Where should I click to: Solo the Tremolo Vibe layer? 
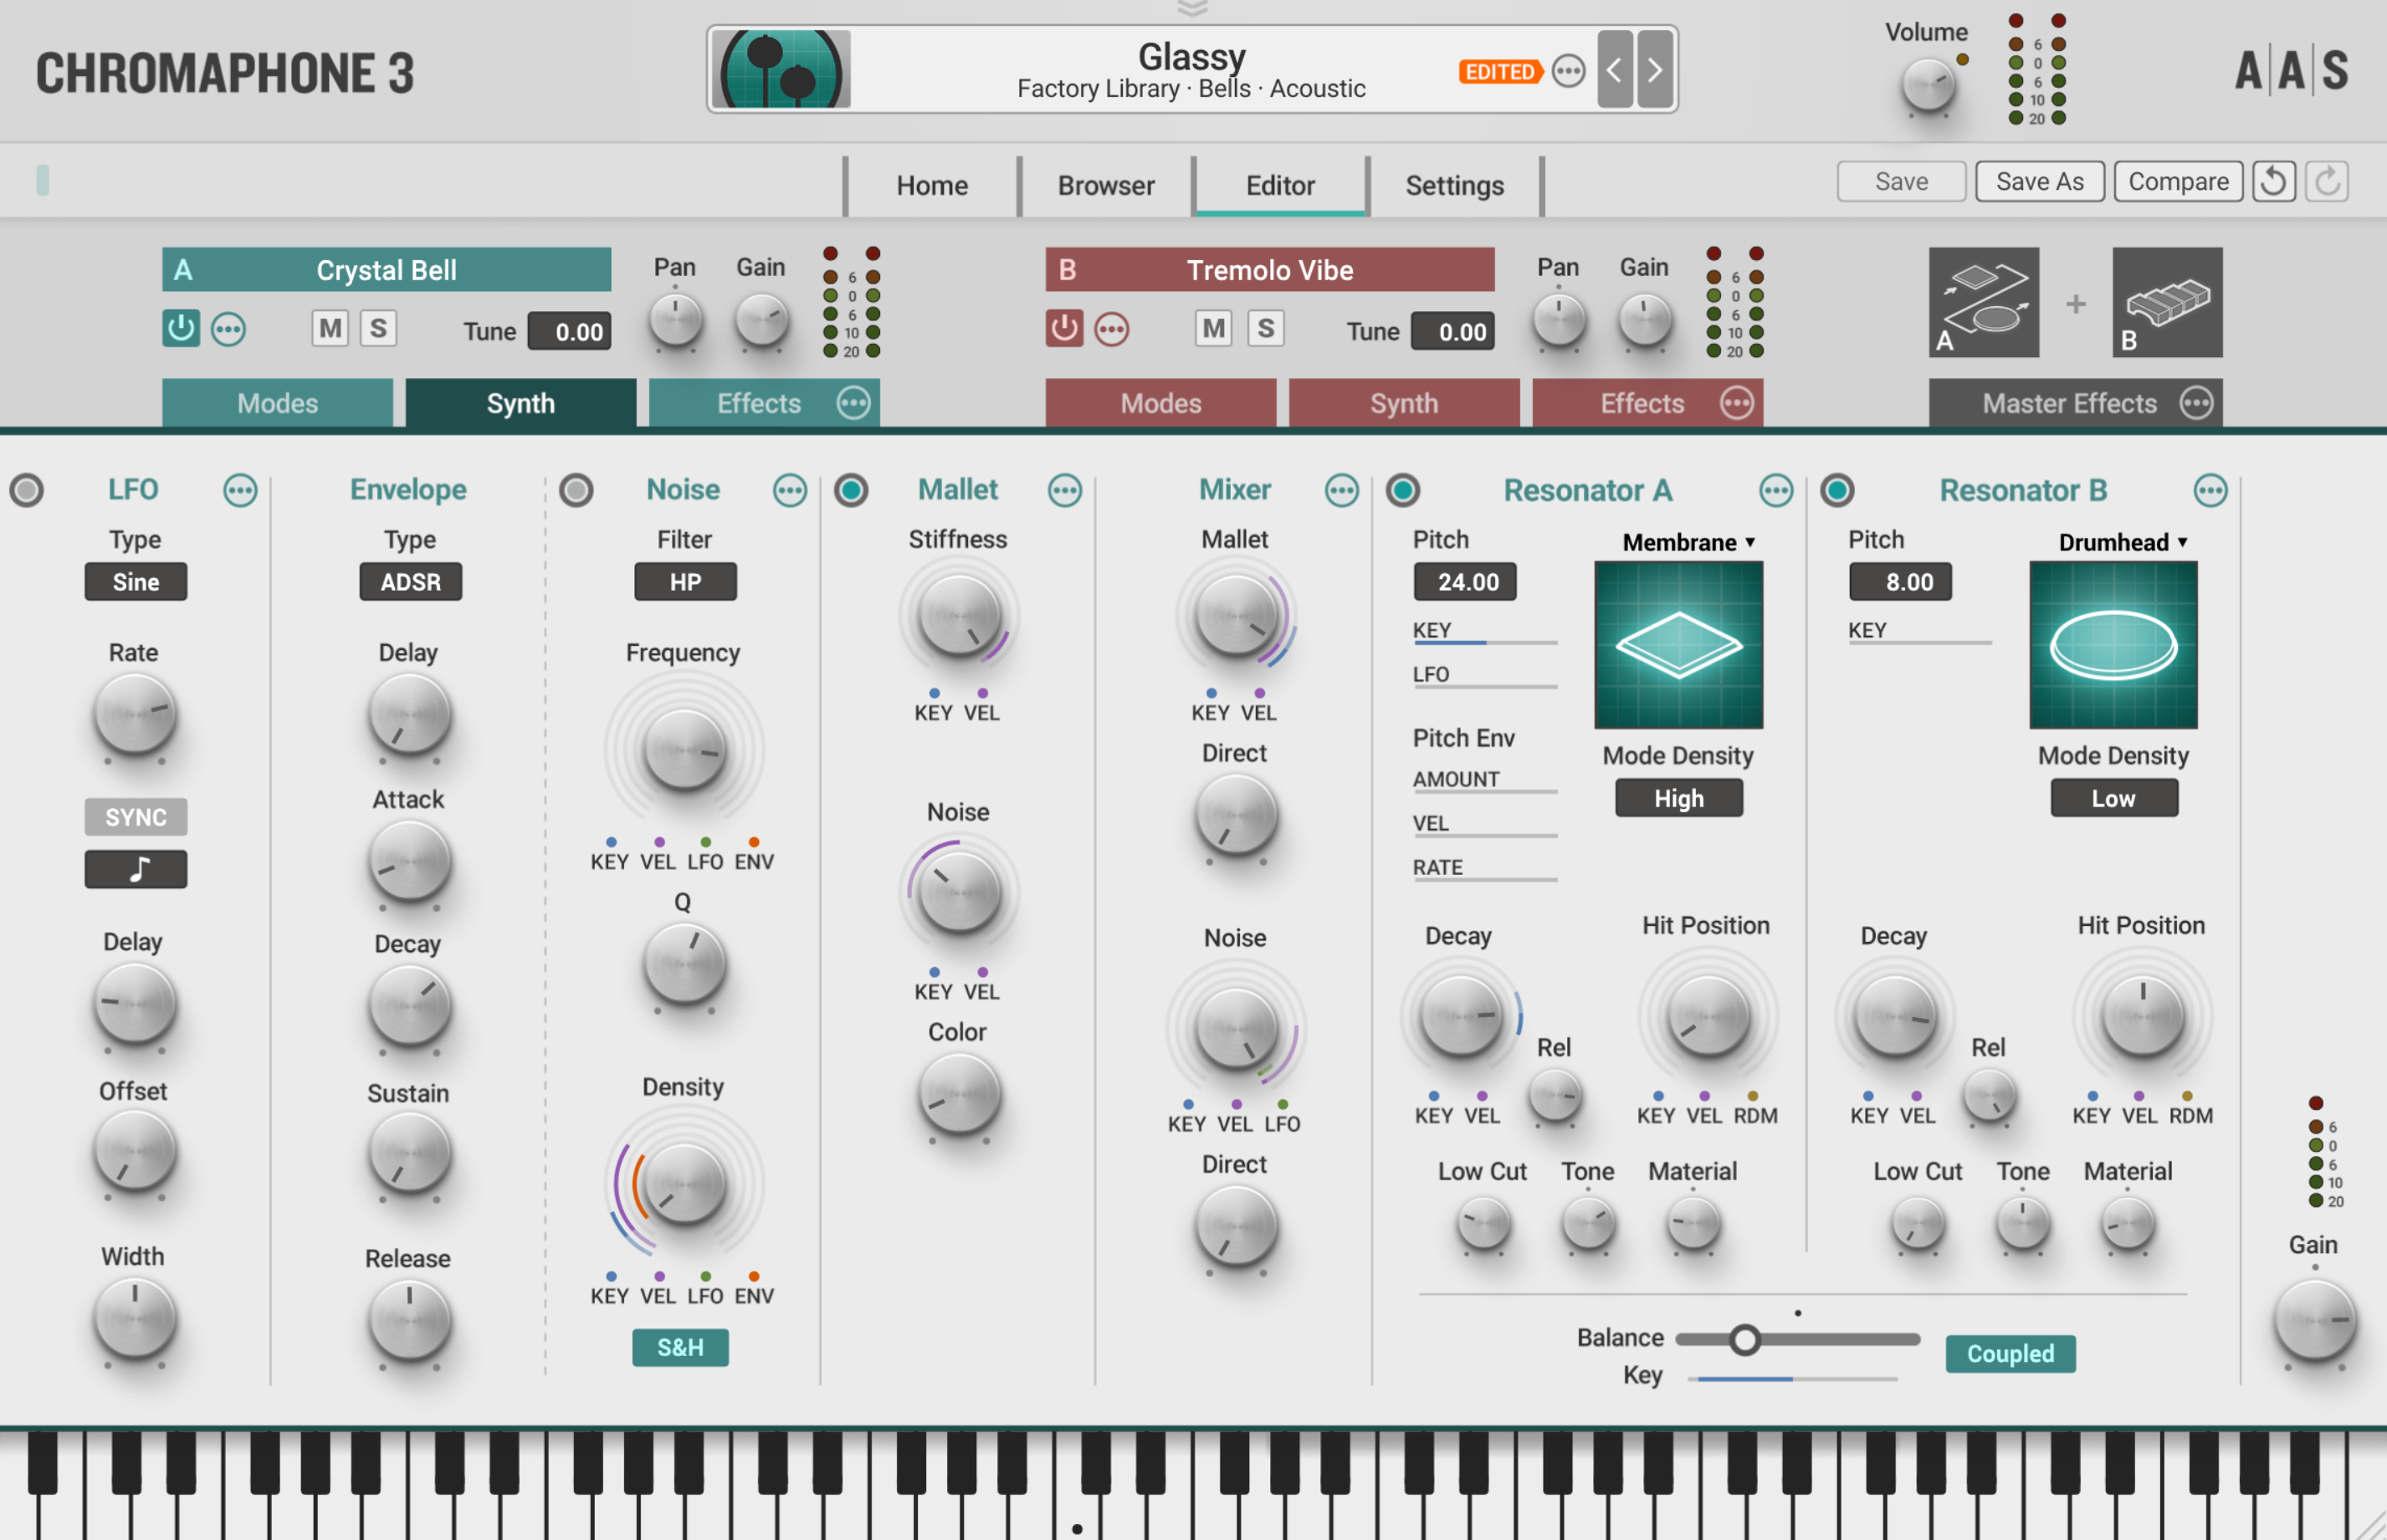click(1265, 328)
